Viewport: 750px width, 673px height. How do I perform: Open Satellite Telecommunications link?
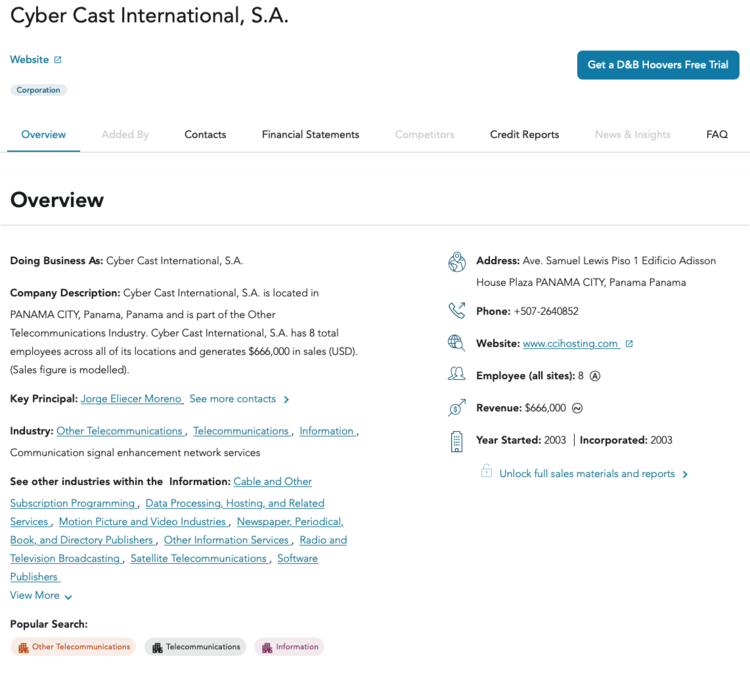pyautogui.click(x=199, y=559)
